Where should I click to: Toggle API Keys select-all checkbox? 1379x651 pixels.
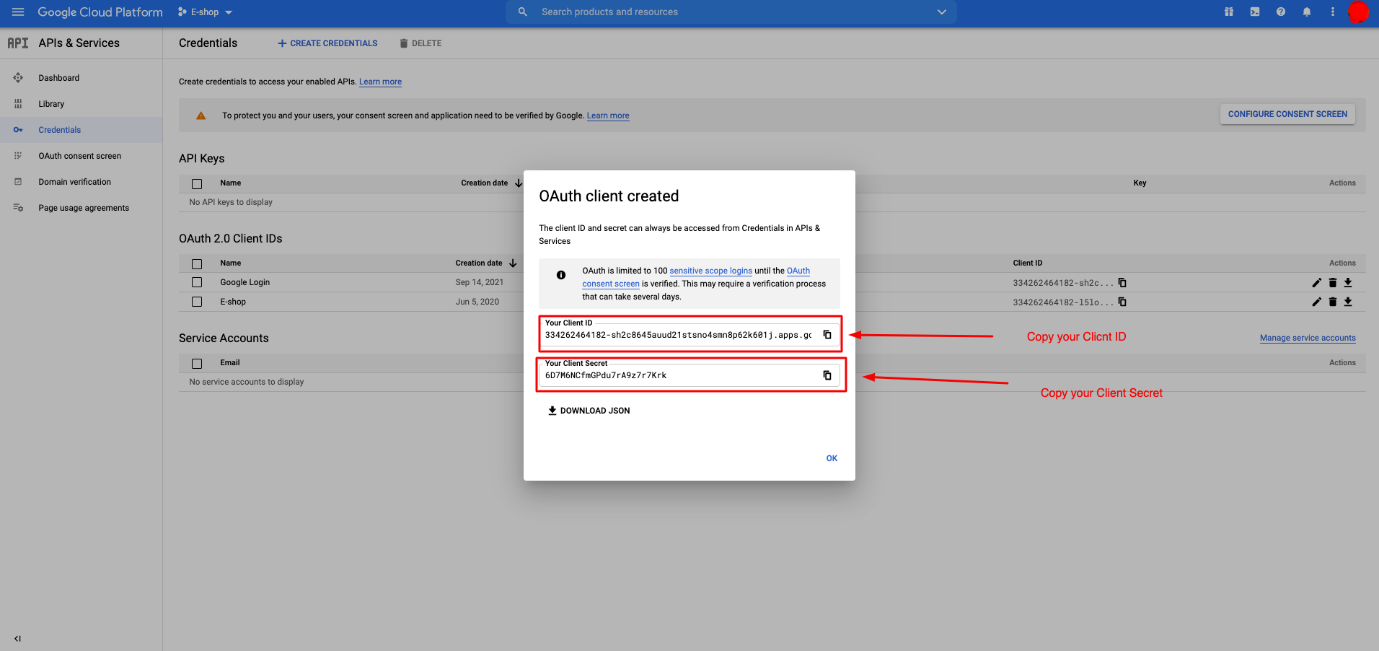197,183
